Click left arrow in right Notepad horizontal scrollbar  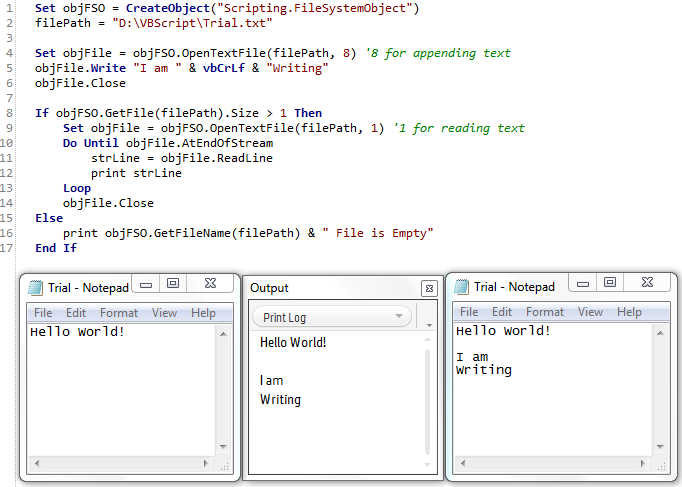coord(462,464)
